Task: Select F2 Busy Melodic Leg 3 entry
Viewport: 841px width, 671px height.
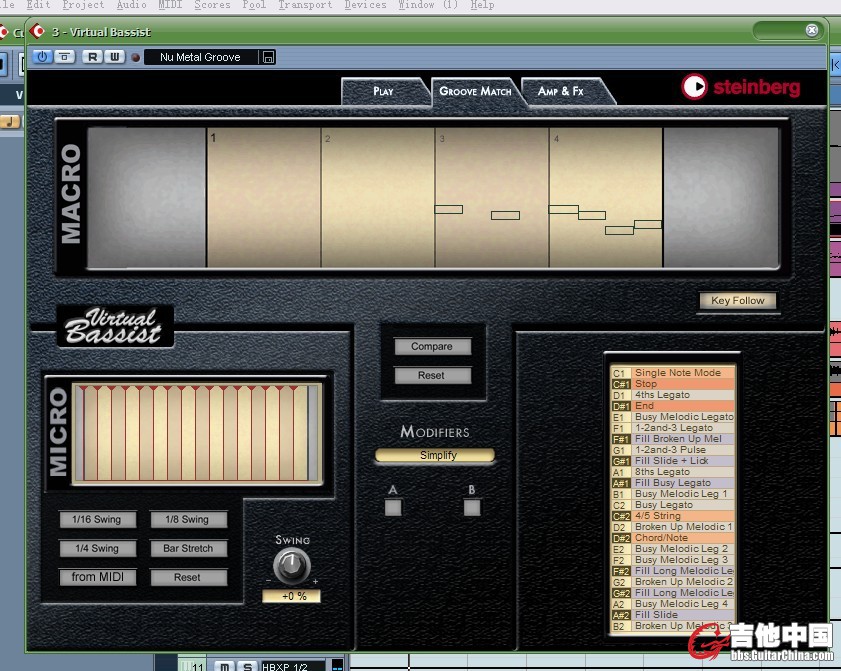Action: (x=673, y=560)
